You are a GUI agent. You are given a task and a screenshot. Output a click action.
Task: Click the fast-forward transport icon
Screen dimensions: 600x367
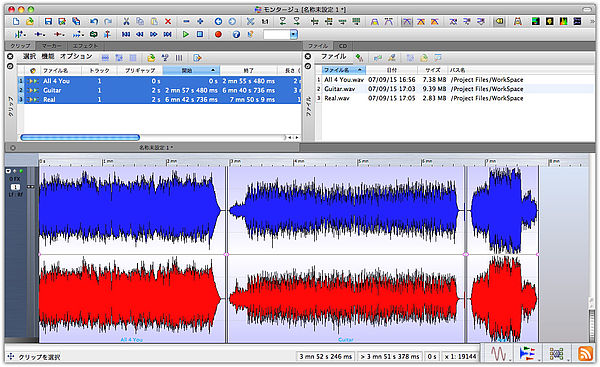pyautogui.click(x=153, y=34)
